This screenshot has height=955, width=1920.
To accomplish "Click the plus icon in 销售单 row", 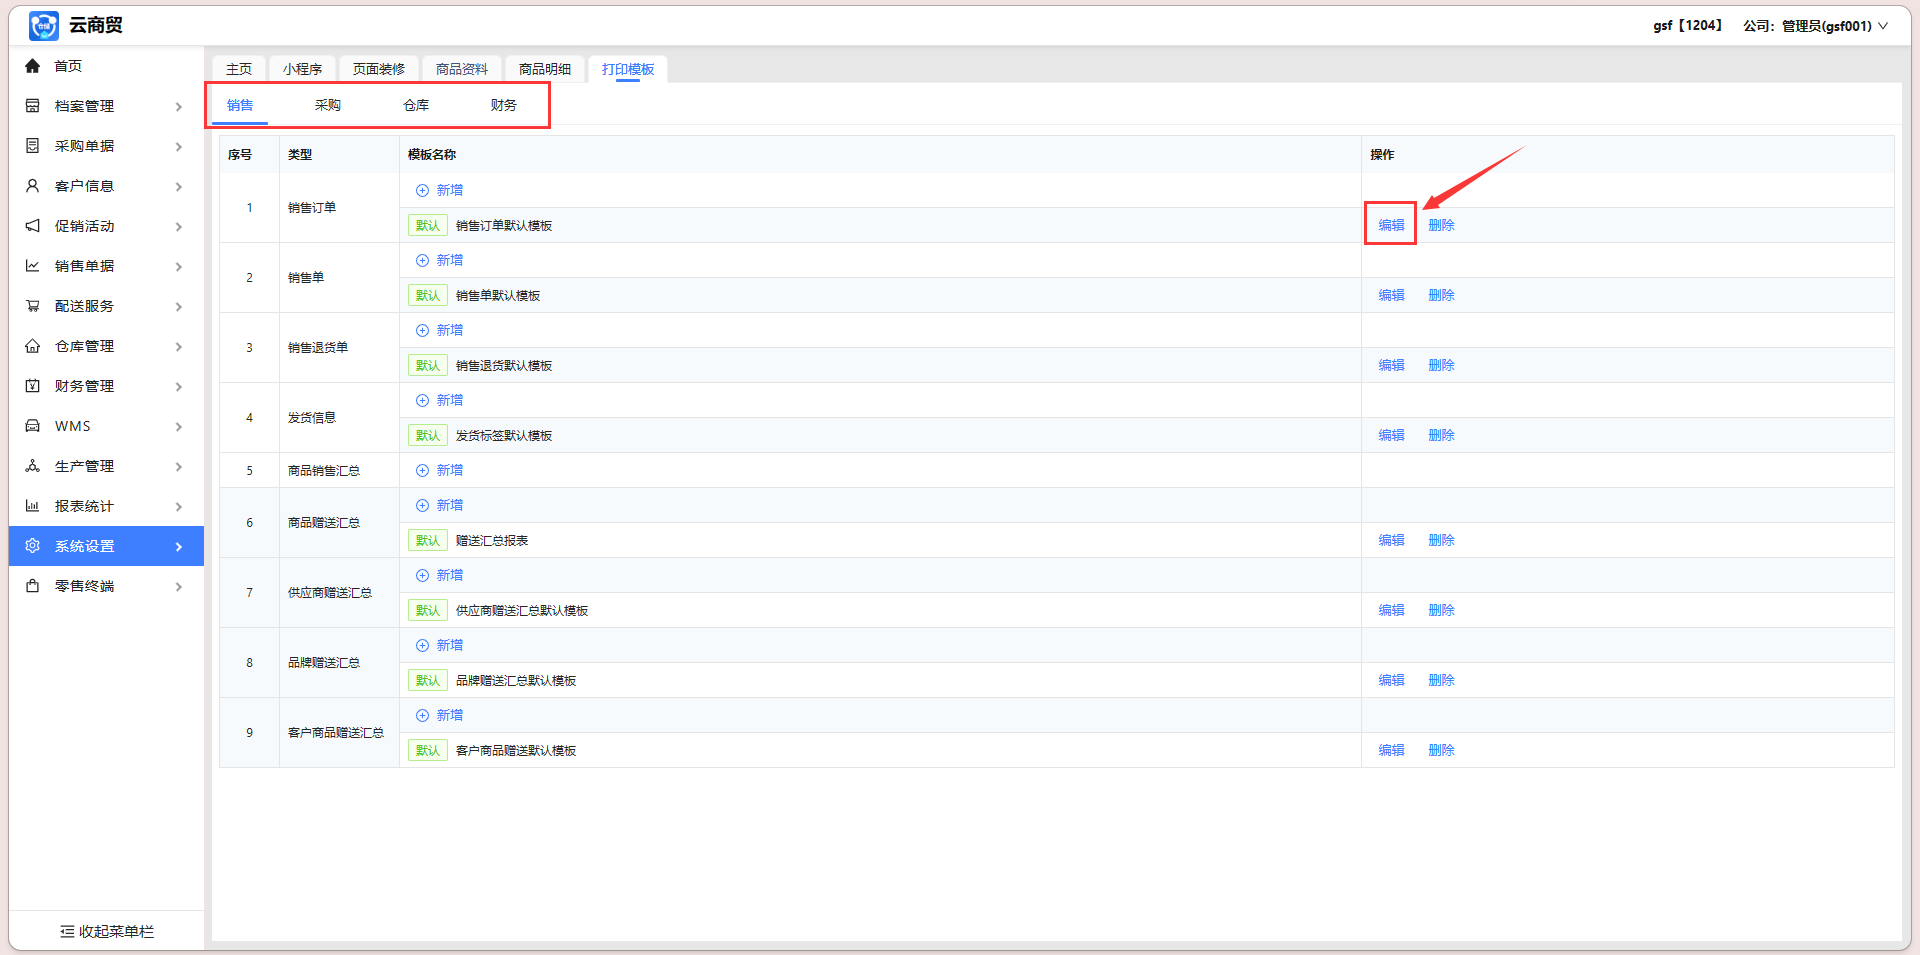I will [422, 260].
